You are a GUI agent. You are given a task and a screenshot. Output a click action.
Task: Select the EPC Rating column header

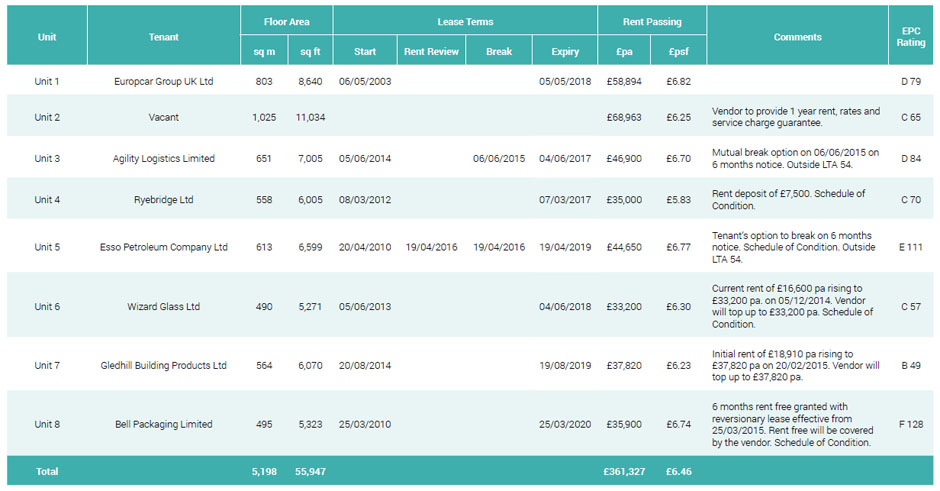click(x=910, y=37)
